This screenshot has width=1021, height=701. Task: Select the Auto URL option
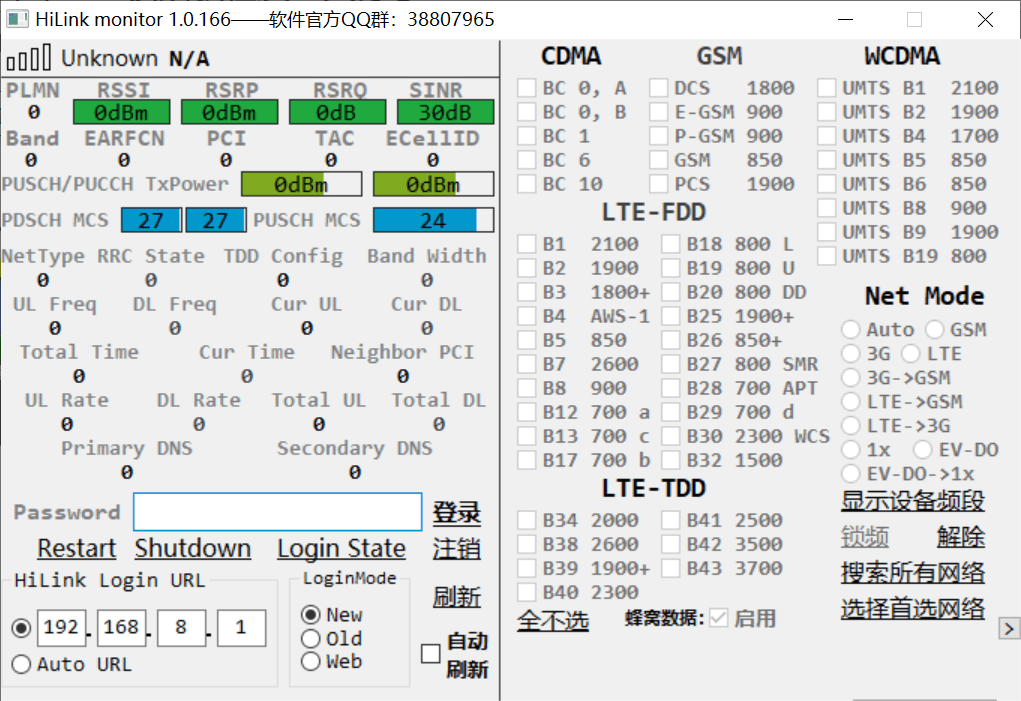point(20,663)
